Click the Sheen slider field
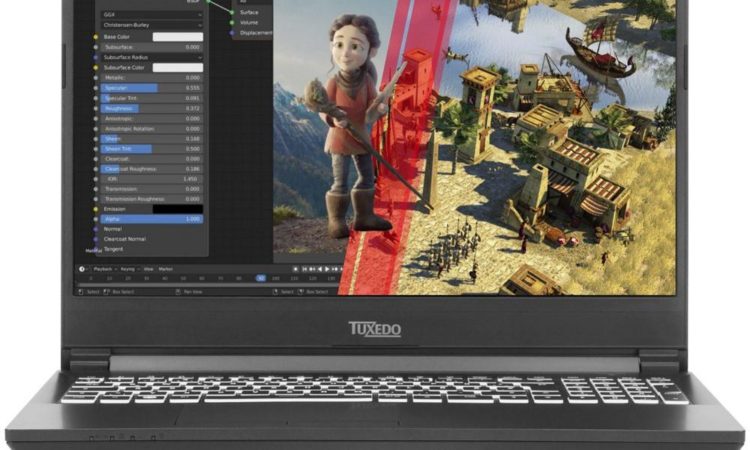The height and width of the screenshot is (450, 750). 152,139
